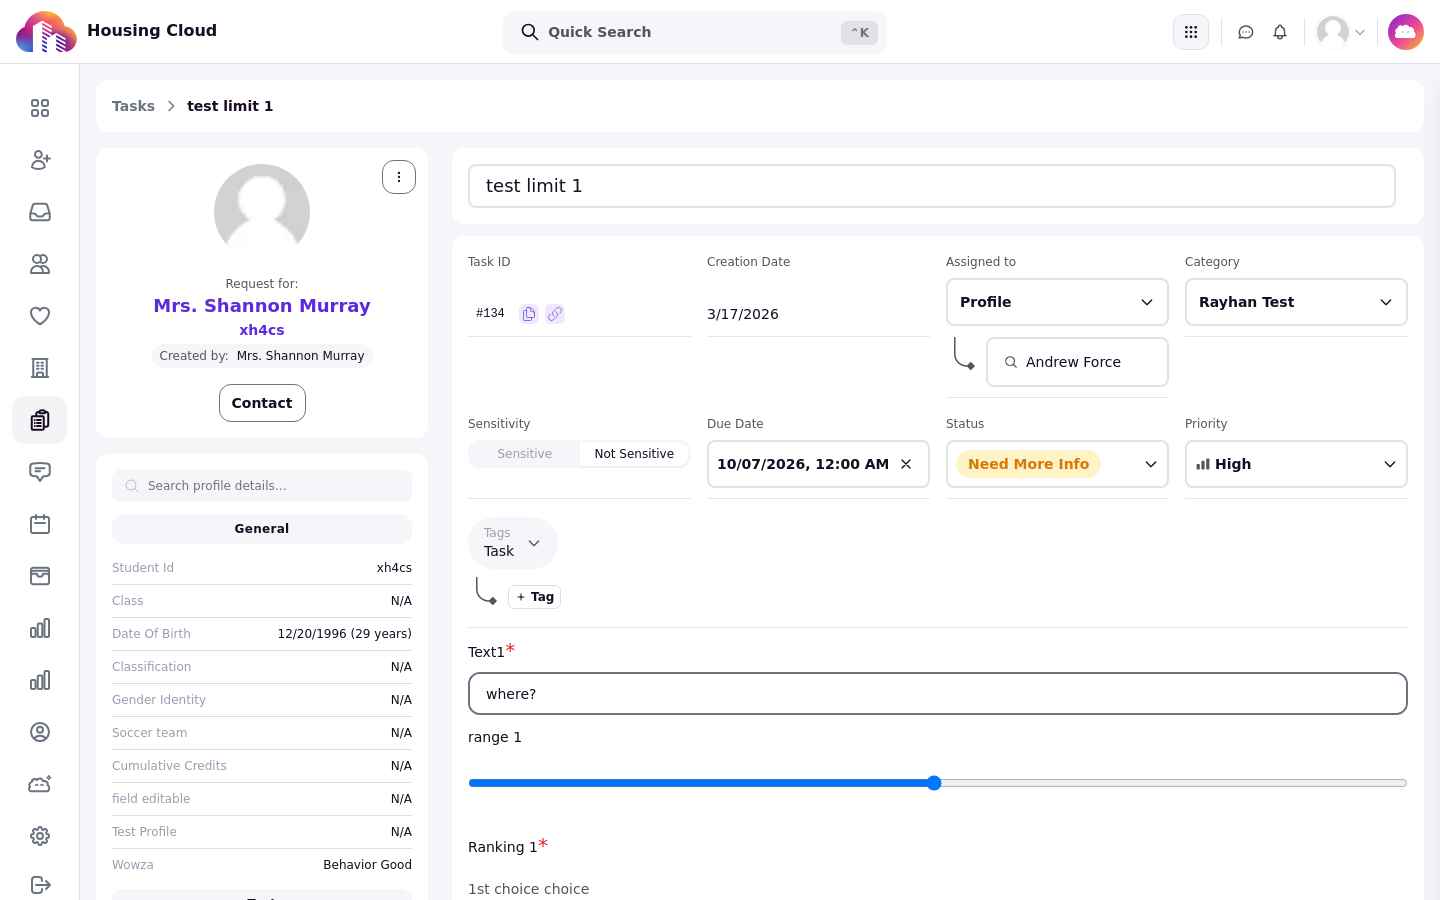Click the range 1 slider handle
1440x900 pixels.
click(934, 783)
